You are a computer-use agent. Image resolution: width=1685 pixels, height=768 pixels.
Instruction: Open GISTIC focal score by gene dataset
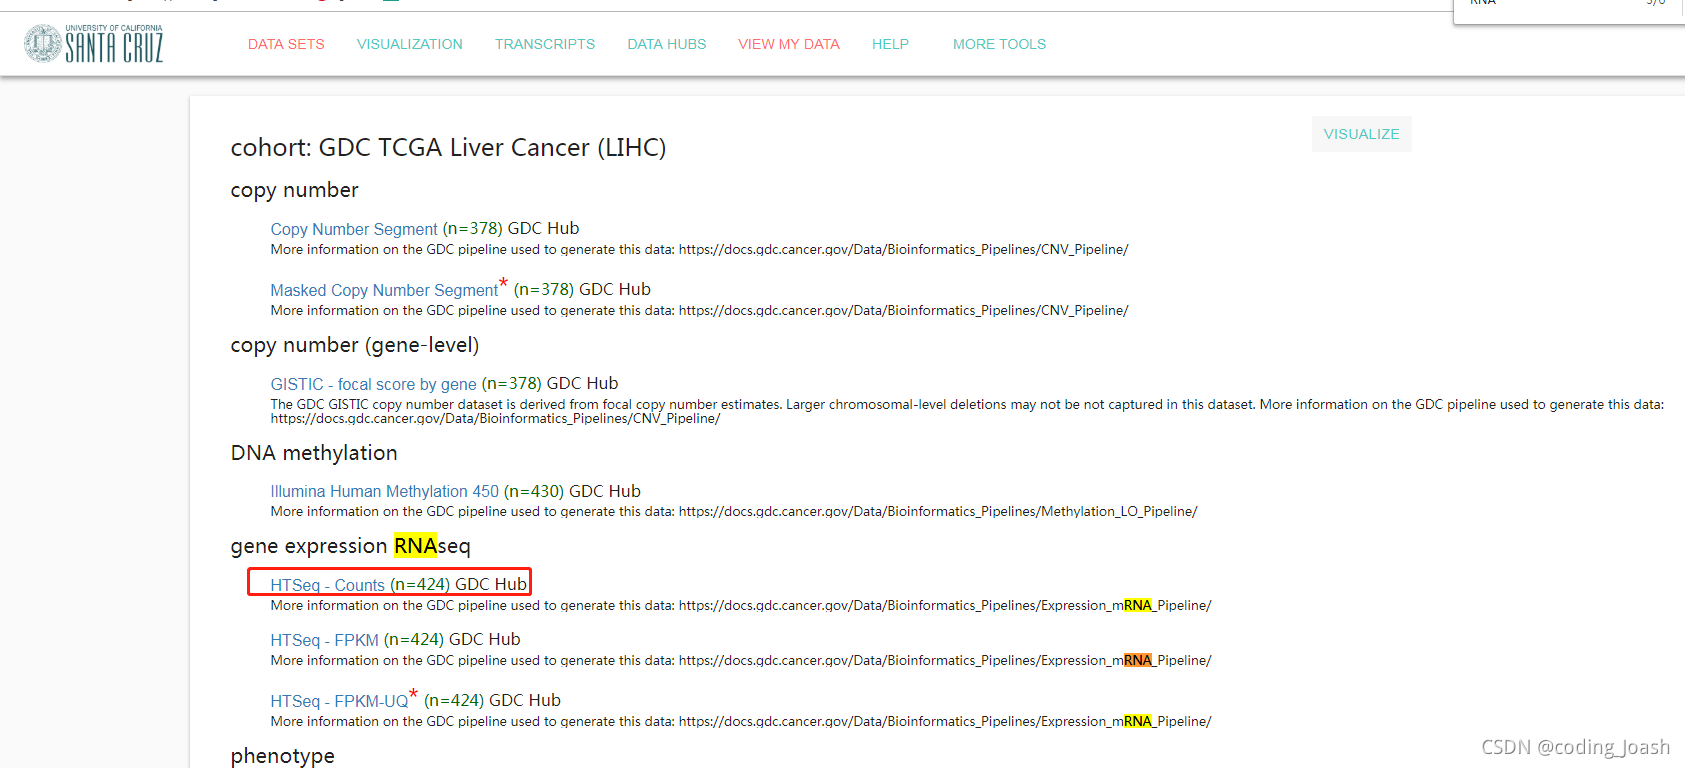click(373, 384)
